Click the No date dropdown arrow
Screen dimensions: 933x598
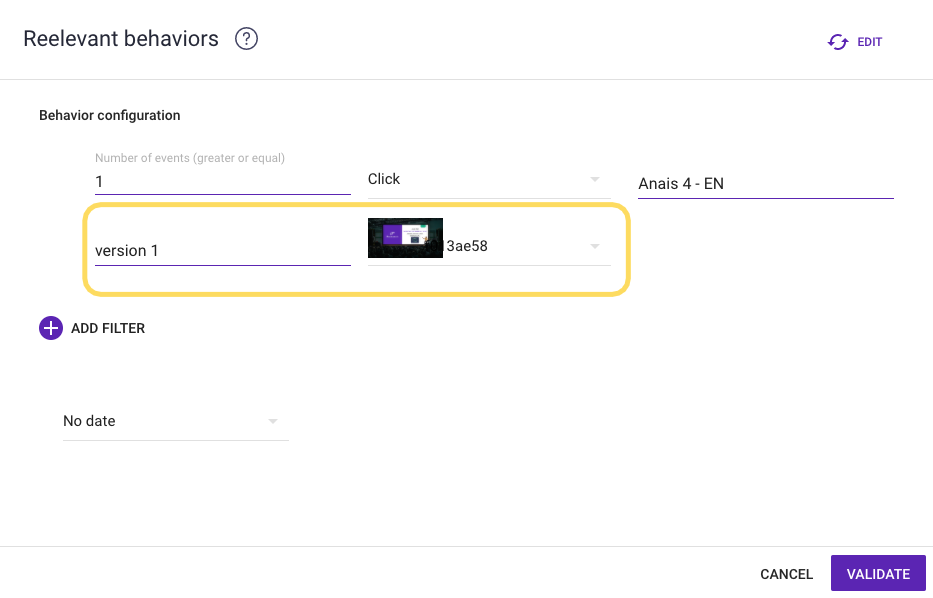[x=273, y=422]
